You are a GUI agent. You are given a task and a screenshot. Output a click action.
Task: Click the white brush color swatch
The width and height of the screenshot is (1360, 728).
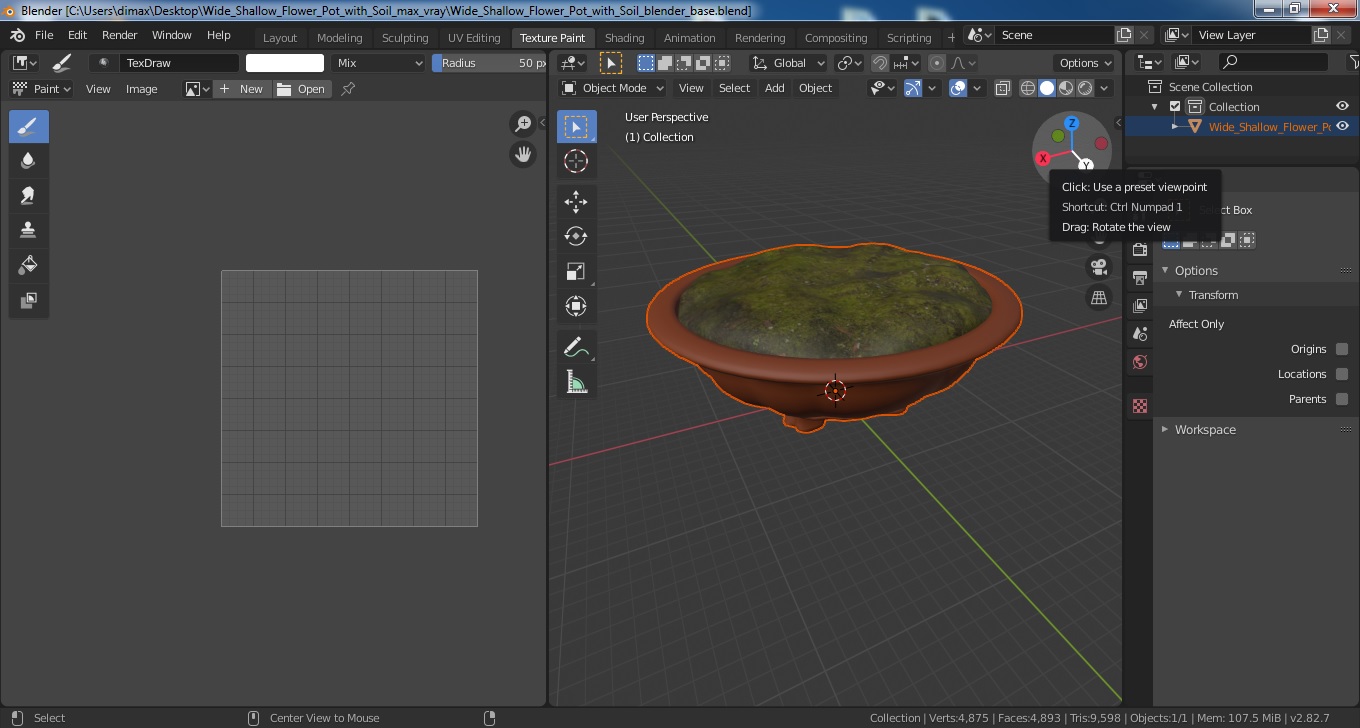[285, 63]
